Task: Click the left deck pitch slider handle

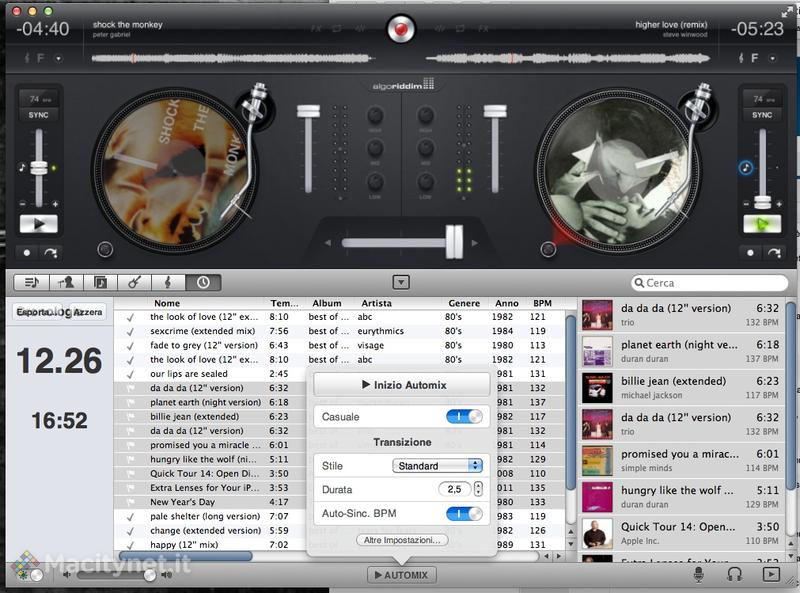Action: [x=39, y=168]
